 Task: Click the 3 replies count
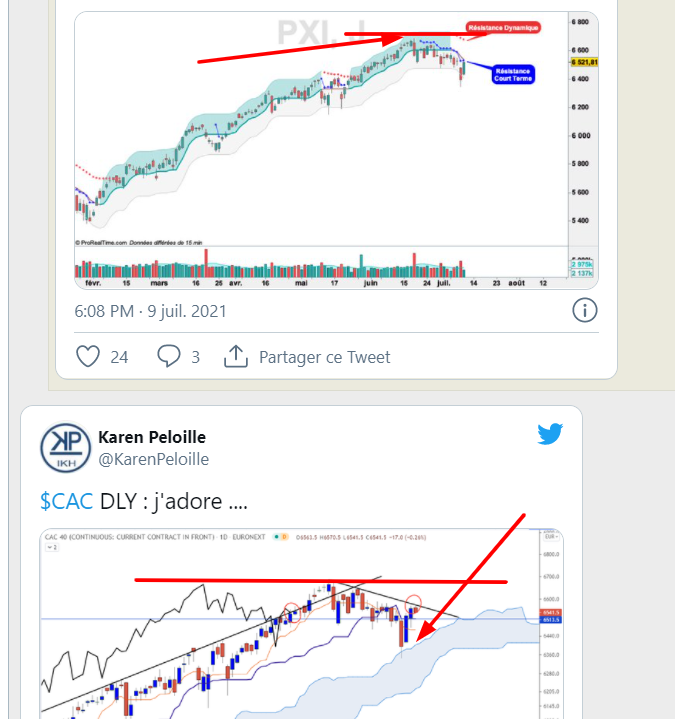click(x=195, y=357)
